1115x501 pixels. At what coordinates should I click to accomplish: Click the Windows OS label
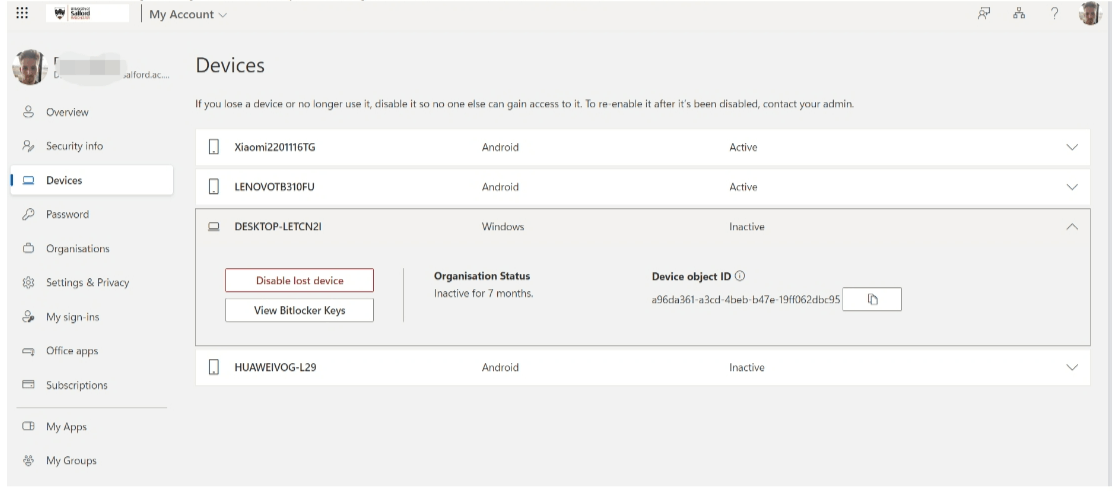[x=503, y=227]
